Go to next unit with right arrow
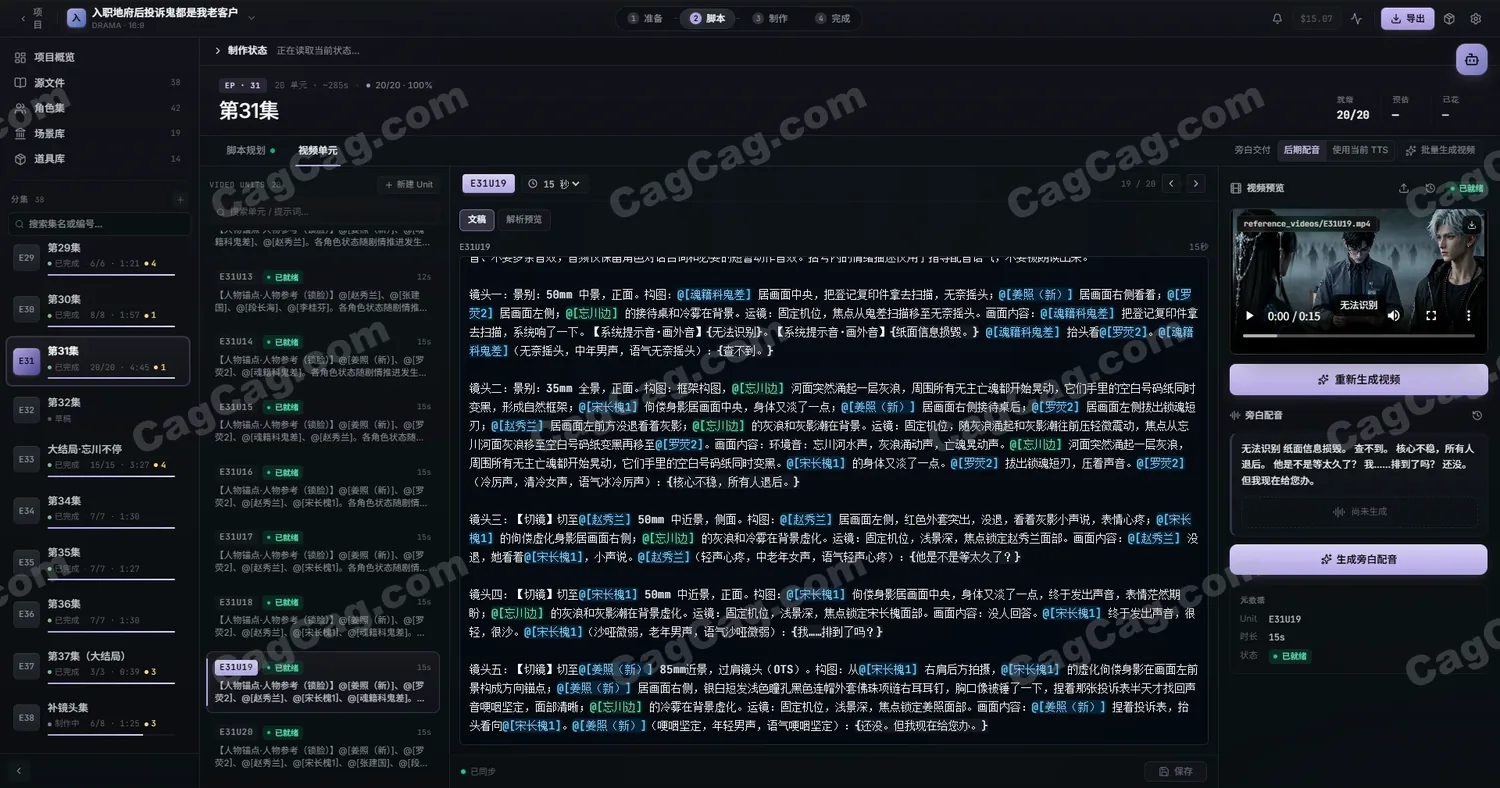 click(x=1197, y=184)
